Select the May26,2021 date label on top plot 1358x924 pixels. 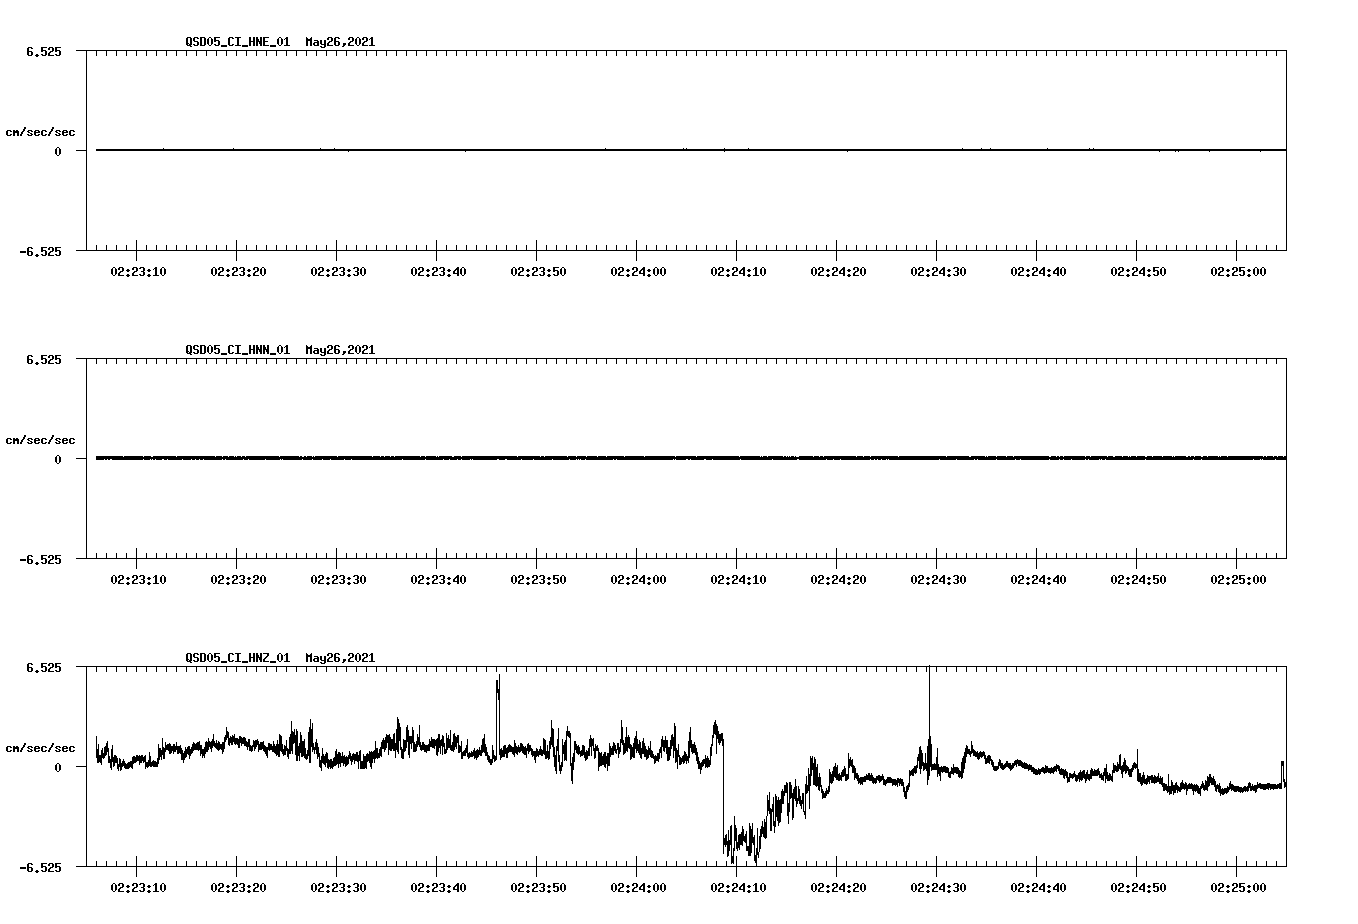338,43
